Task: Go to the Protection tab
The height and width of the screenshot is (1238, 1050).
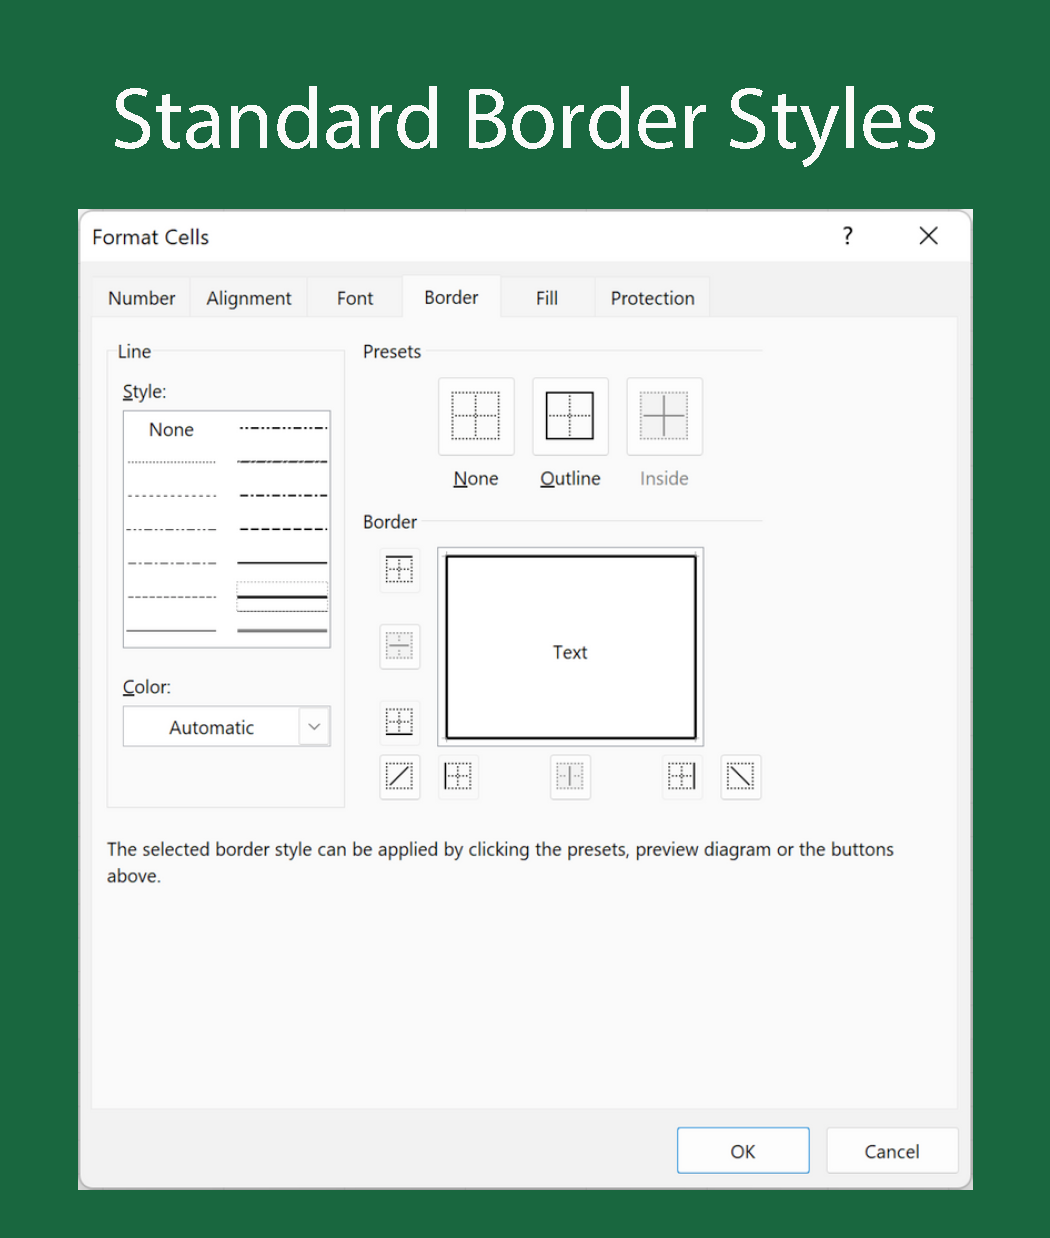Action: point(652,298)
